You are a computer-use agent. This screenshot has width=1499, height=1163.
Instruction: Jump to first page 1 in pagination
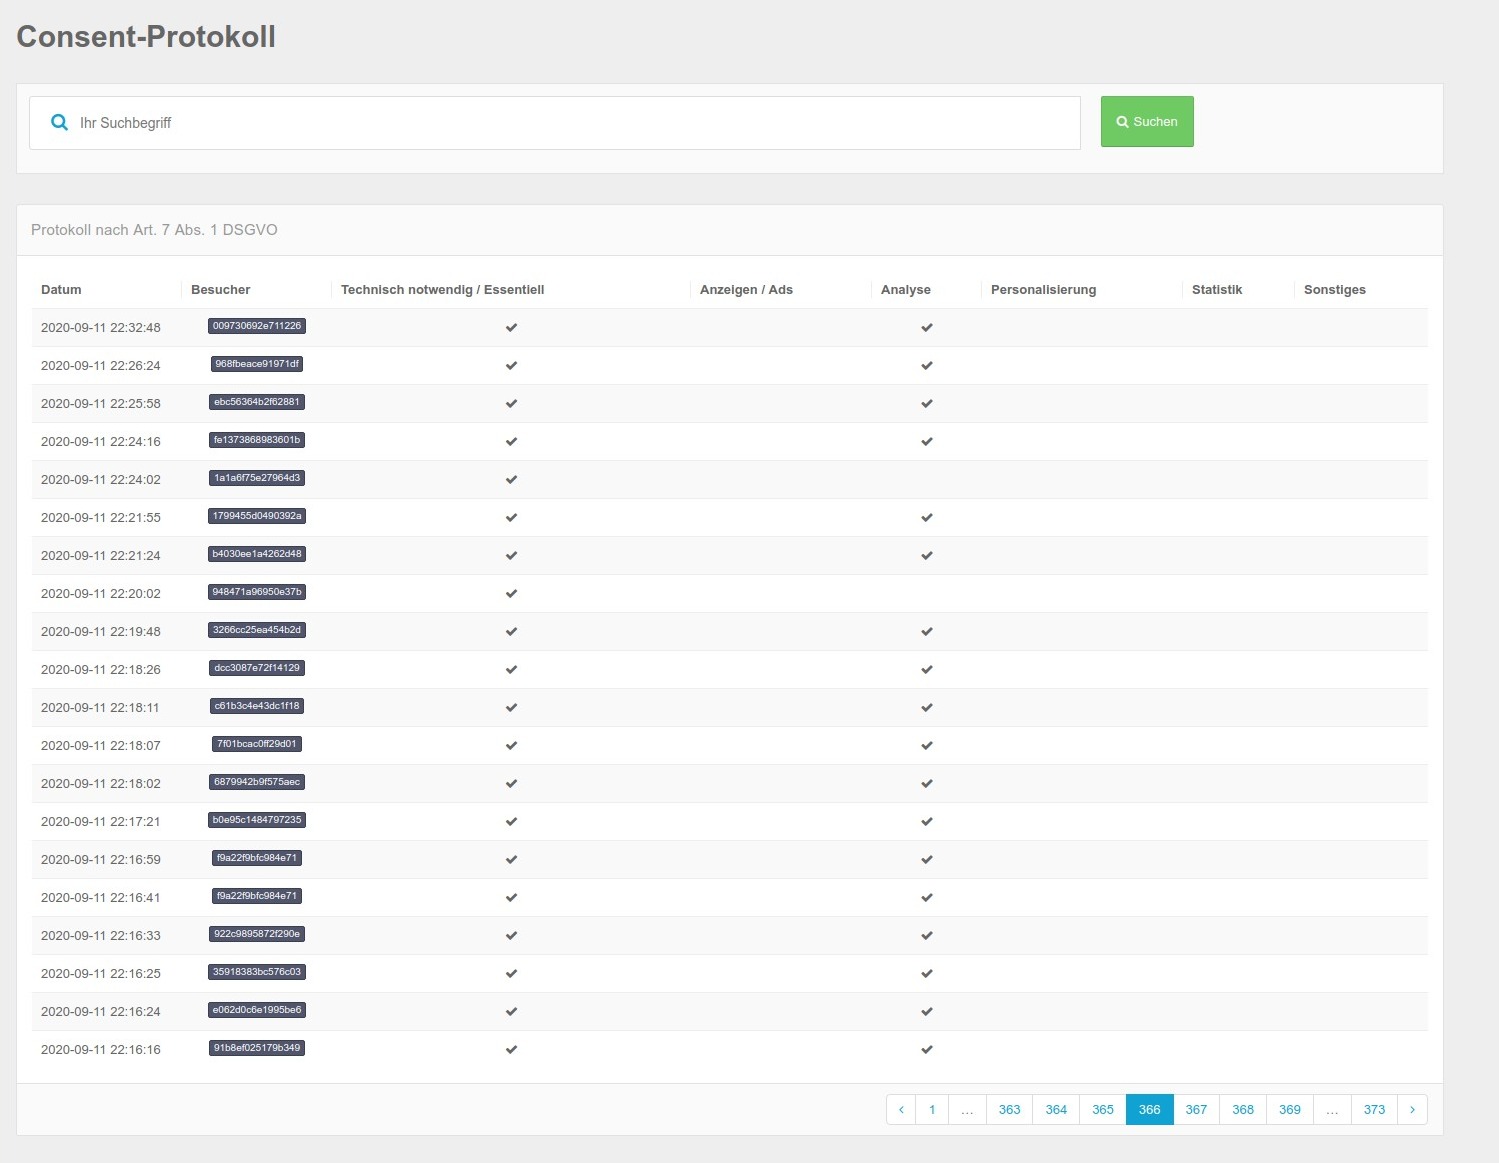932,1109
